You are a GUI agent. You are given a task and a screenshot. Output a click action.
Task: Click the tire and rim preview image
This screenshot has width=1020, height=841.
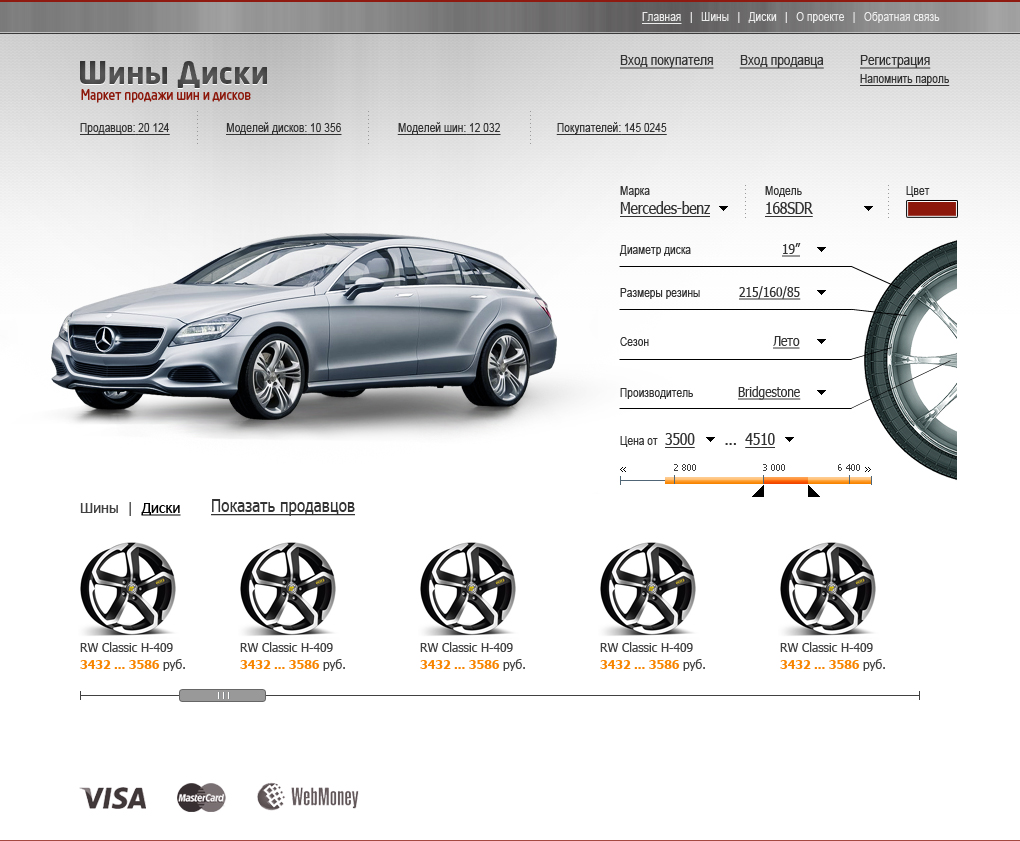pyautogui.click(x=911, y=360)
